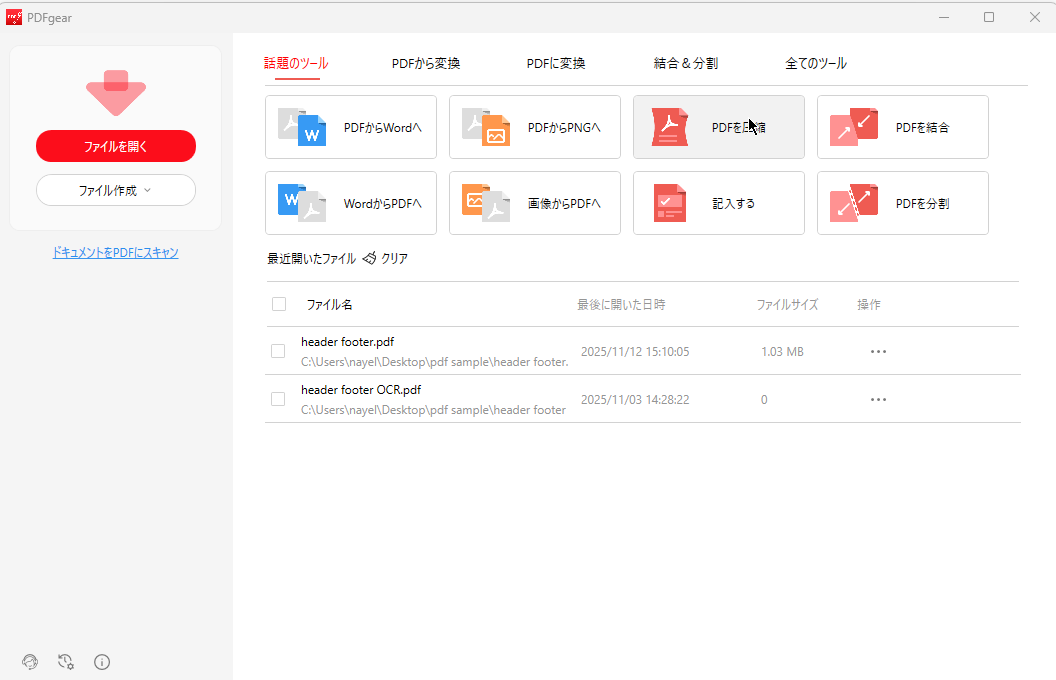Click the check-for-updates icon
Screen dimensions: 1056x680
(65, 661)
